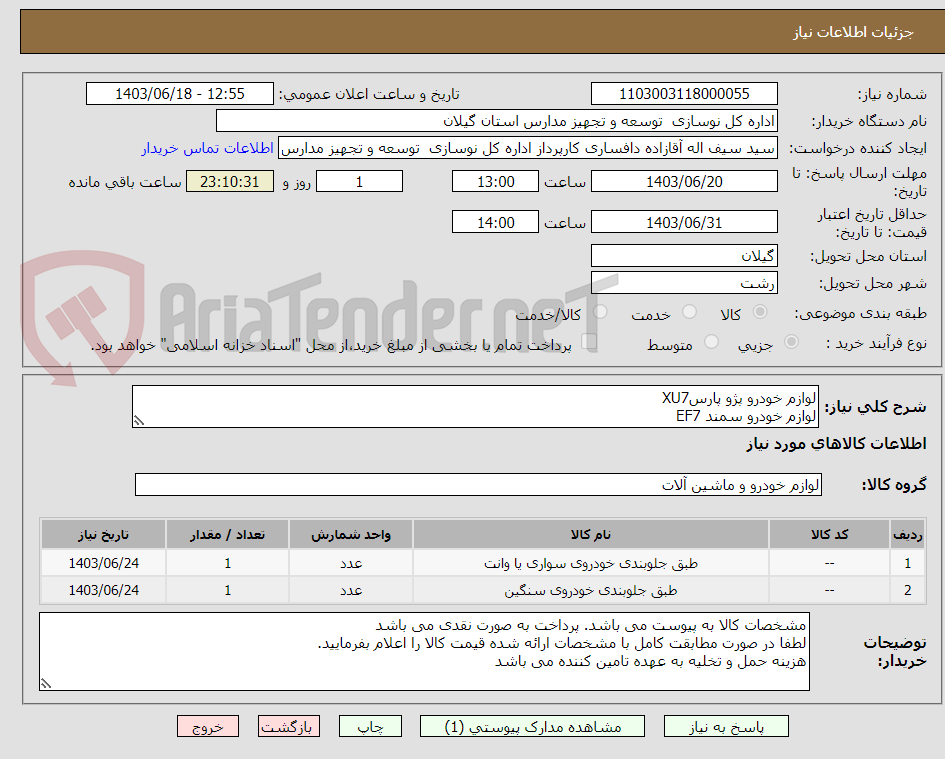Click row طبق جلوبندی خودروی سواری یا وانت
This screenshot has width=945, height=759.
(483, 563)
